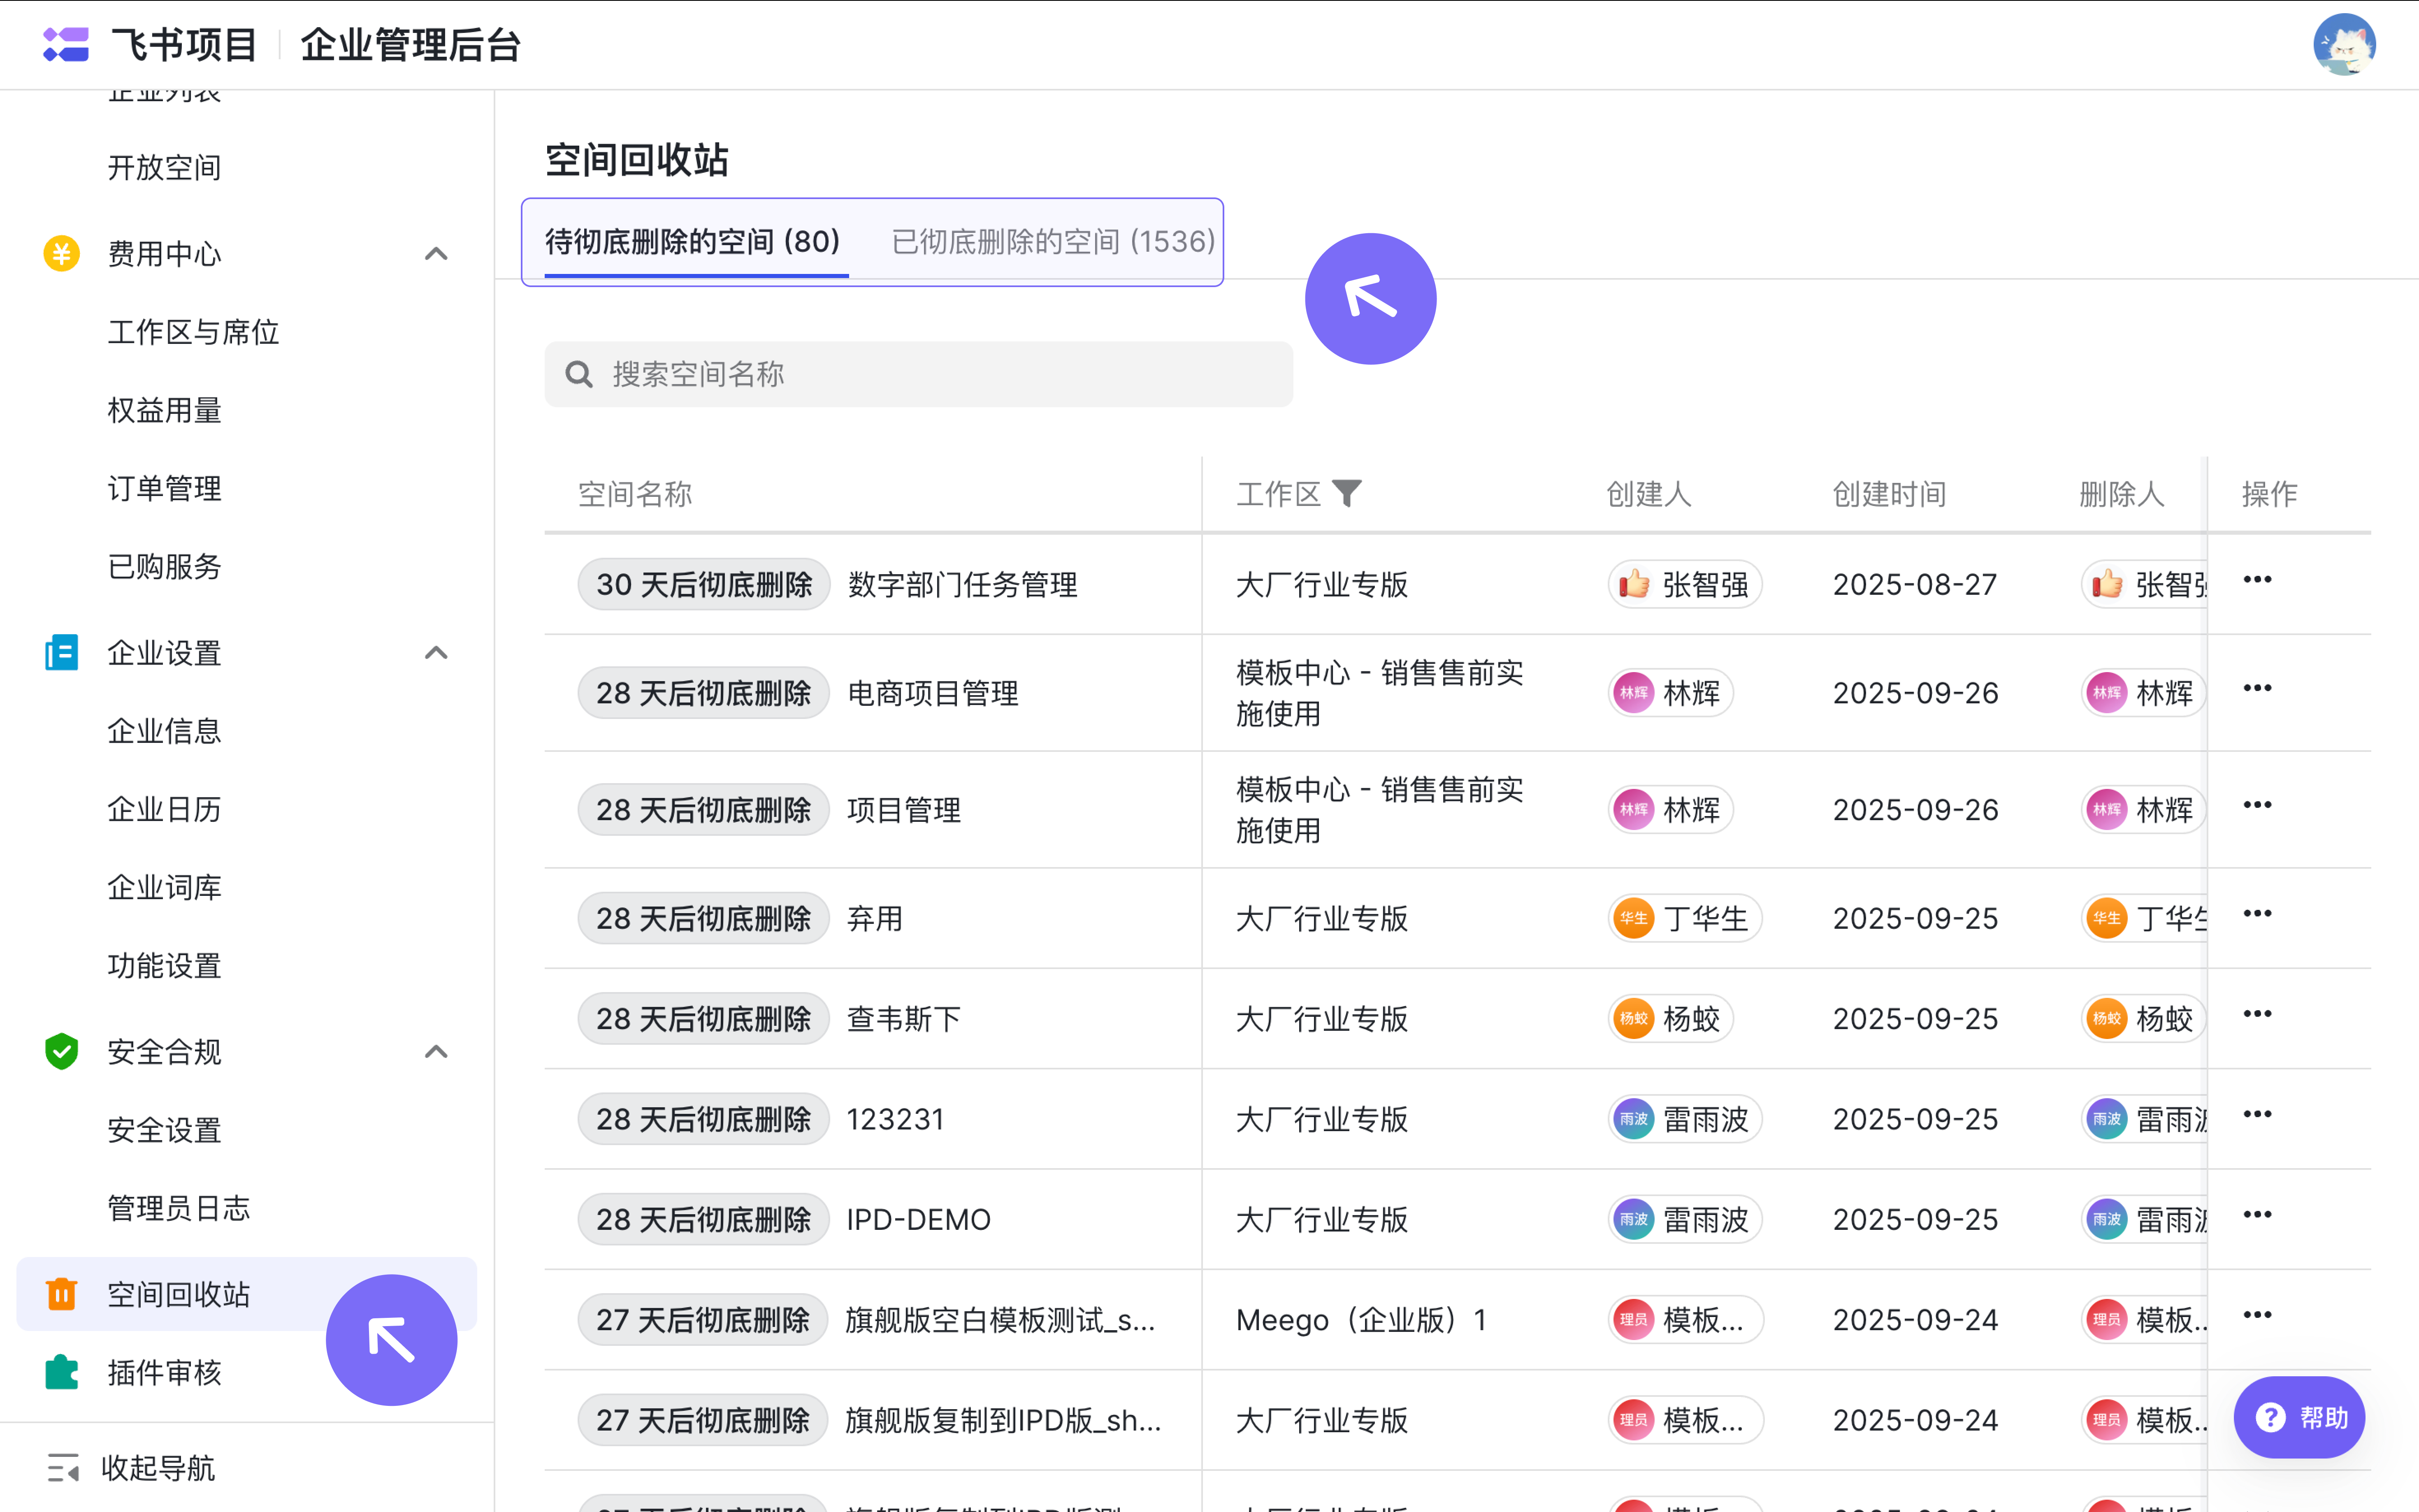Viewport: 2419px width, 1512px height.
Task: Collapse the 企业设置 section
Action: (x=436, y=653)
